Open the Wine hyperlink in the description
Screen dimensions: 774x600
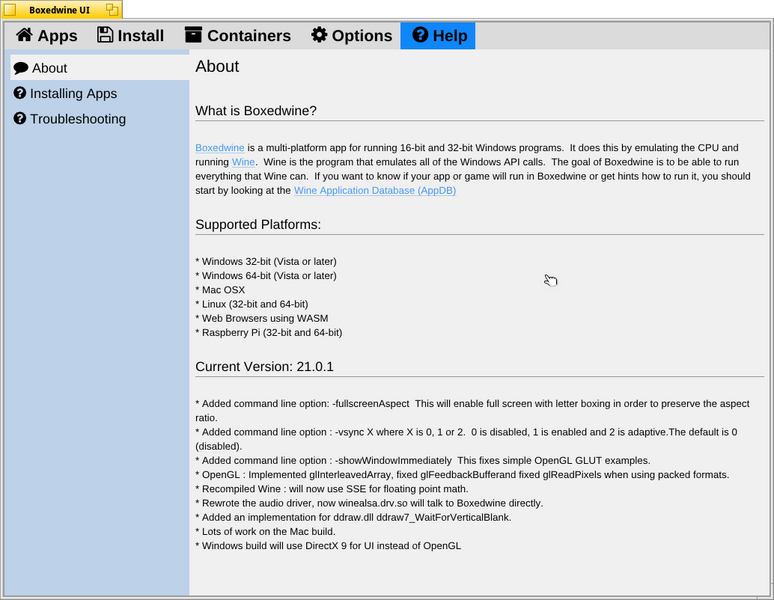click(x=243, y=162)
